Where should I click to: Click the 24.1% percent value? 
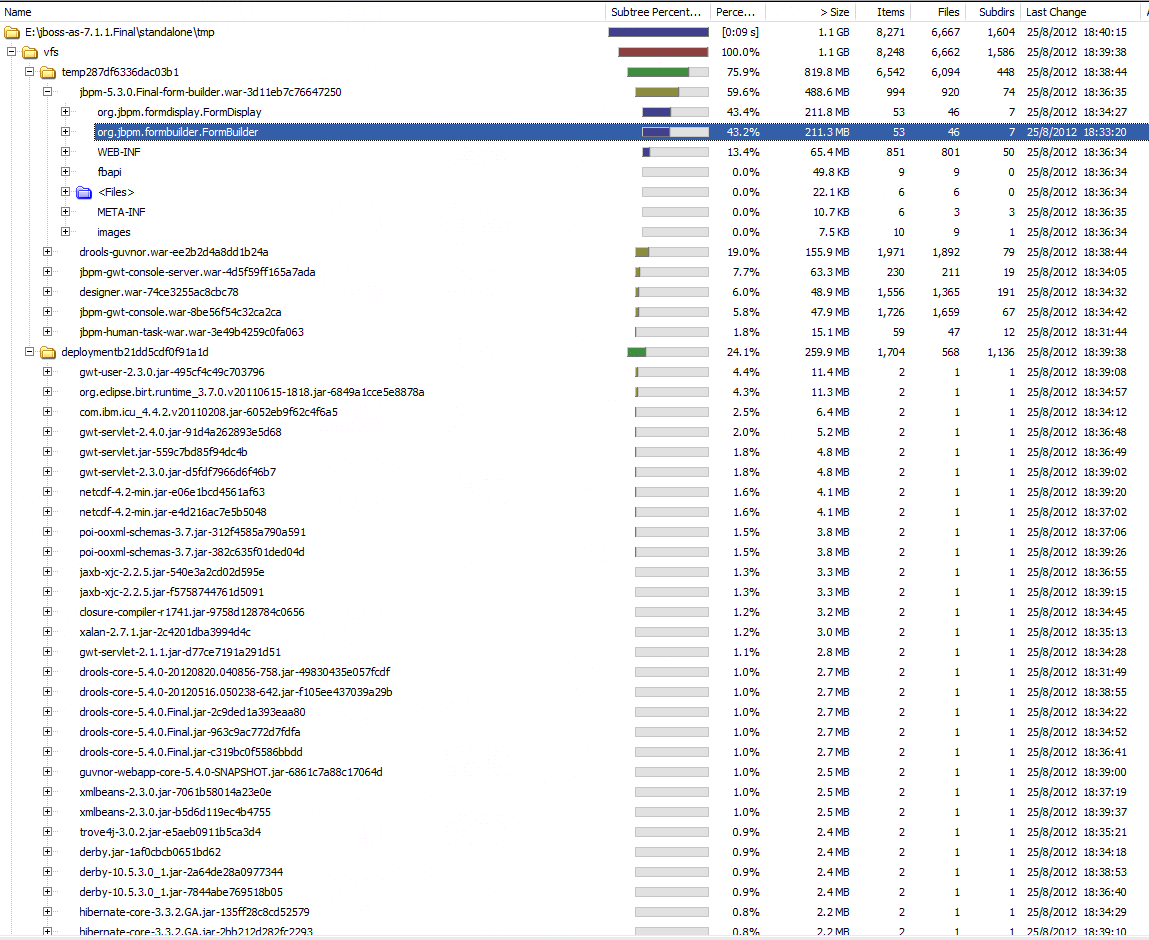coord(743,352)
